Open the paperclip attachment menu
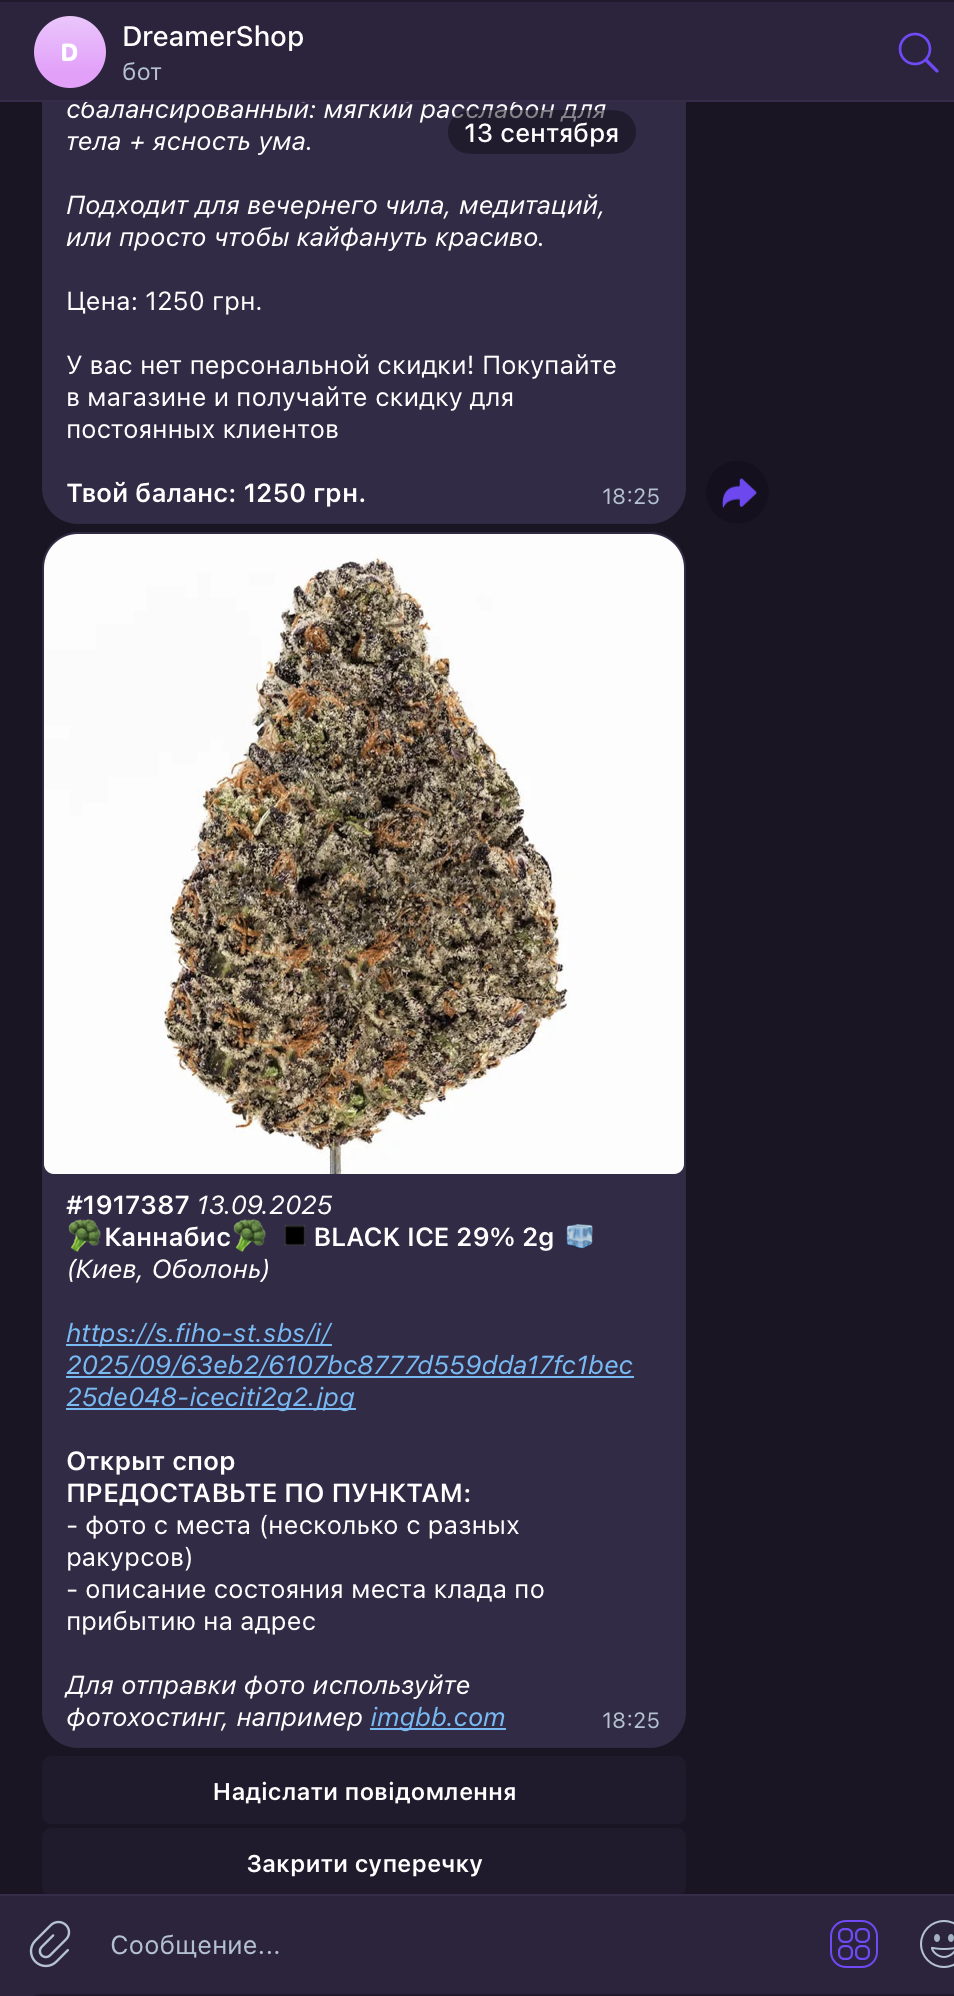The height and width of the screenshot is (1996, 954). [50, 1944]
